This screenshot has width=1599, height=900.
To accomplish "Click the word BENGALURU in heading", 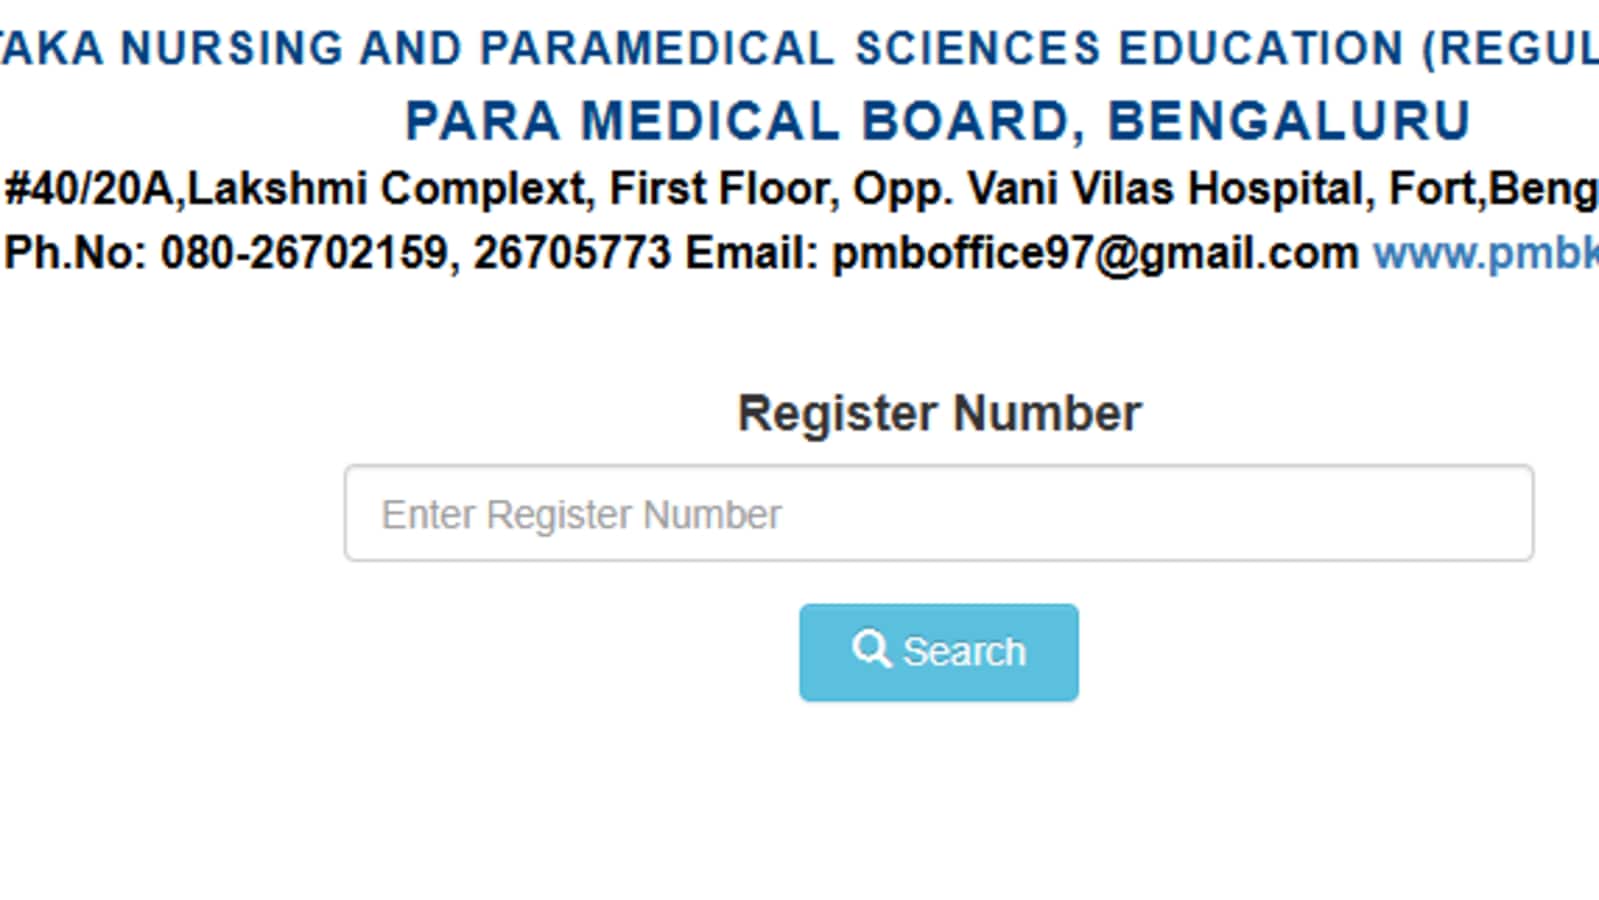I will (x=1290, y=122).
